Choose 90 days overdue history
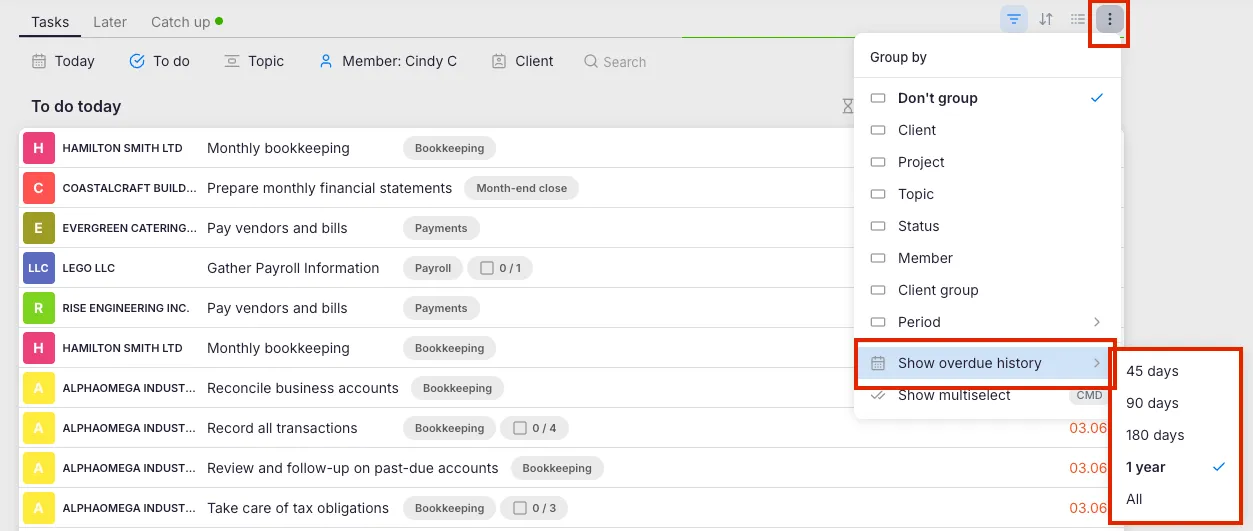The image size is (1253, 531). [1152, 403]
